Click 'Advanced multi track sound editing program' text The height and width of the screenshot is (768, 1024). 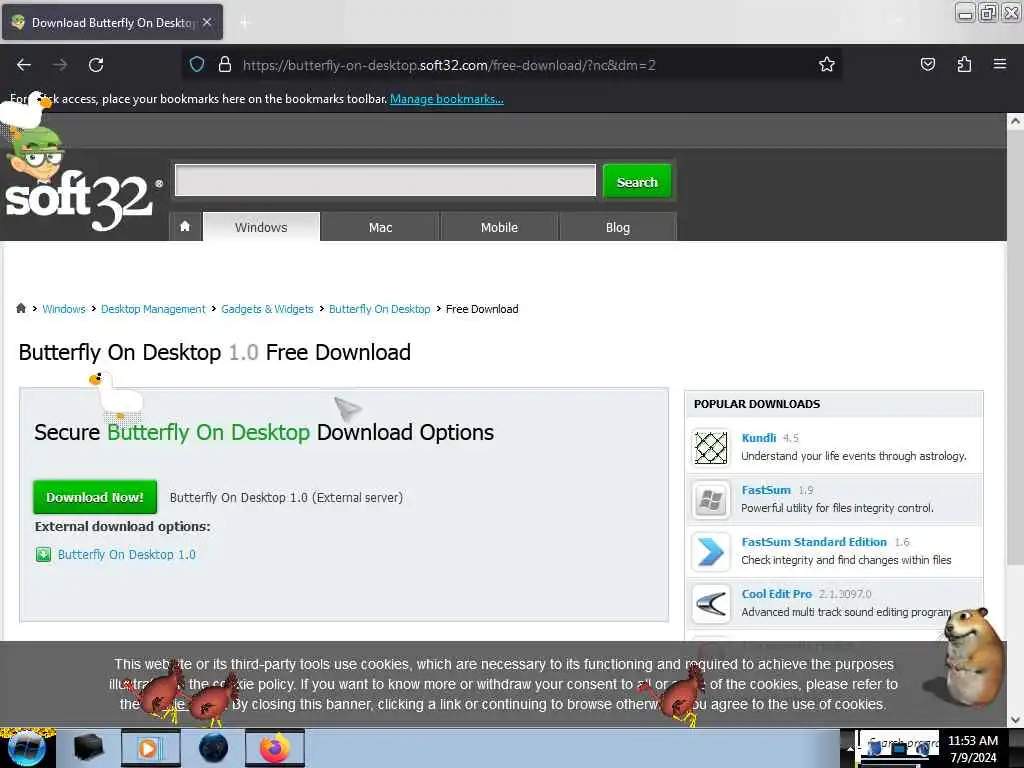846,612
